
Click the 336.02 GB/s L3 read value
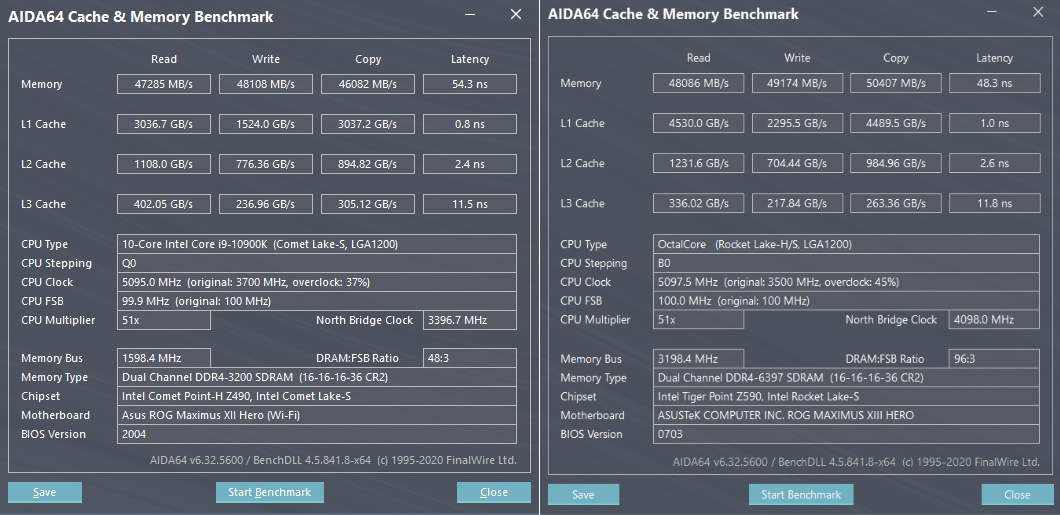pos(698,203)
